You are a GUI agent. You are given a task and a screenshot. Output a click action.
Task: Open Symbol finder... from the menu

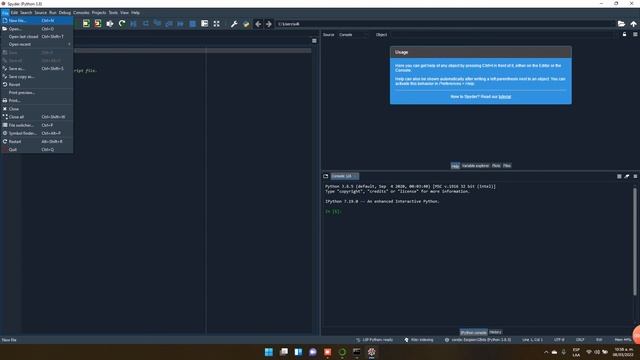point(37,133)
